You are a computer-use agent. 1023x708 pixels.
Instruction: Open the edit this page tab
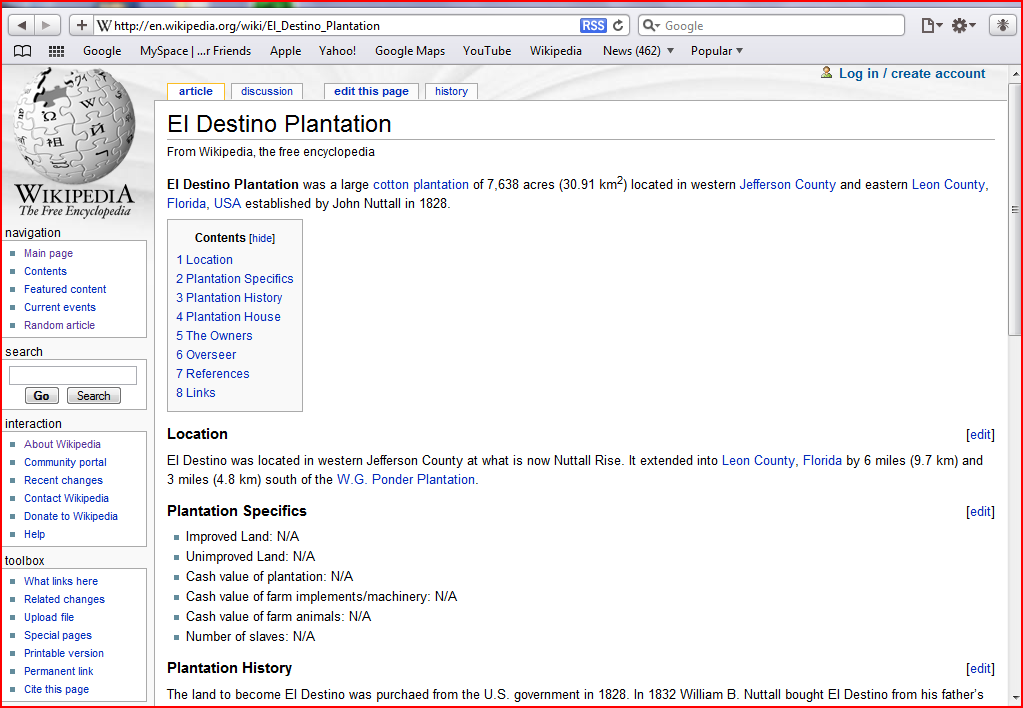click(371, 91)
